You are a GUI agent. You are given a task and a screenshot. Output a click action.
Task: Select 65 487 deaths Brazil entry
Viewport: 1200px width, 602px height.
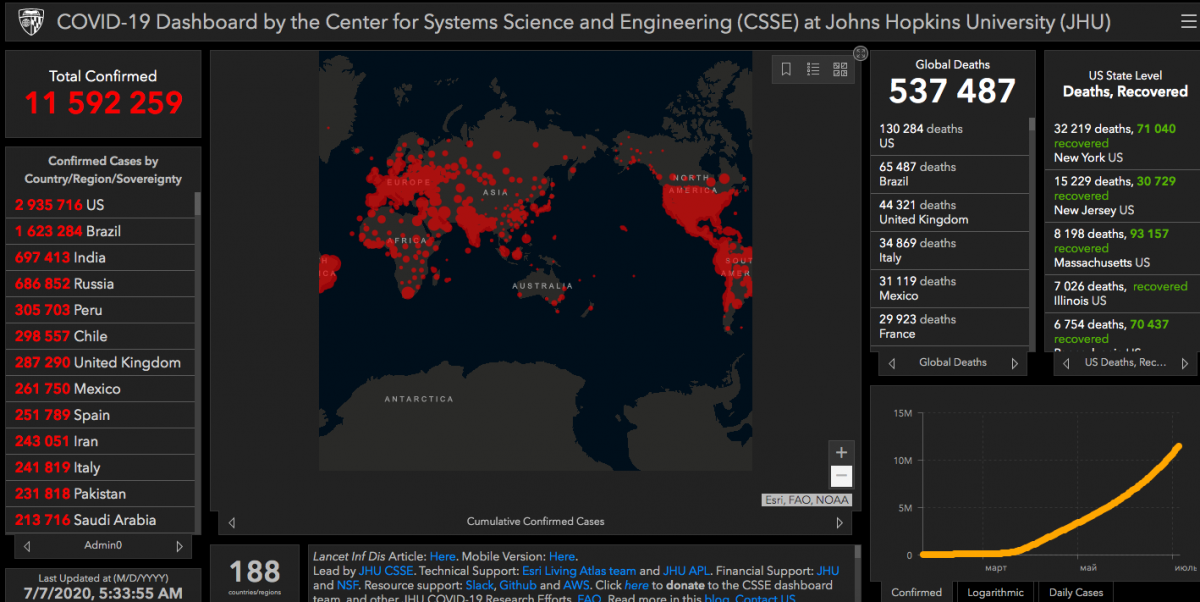[950, 174]
